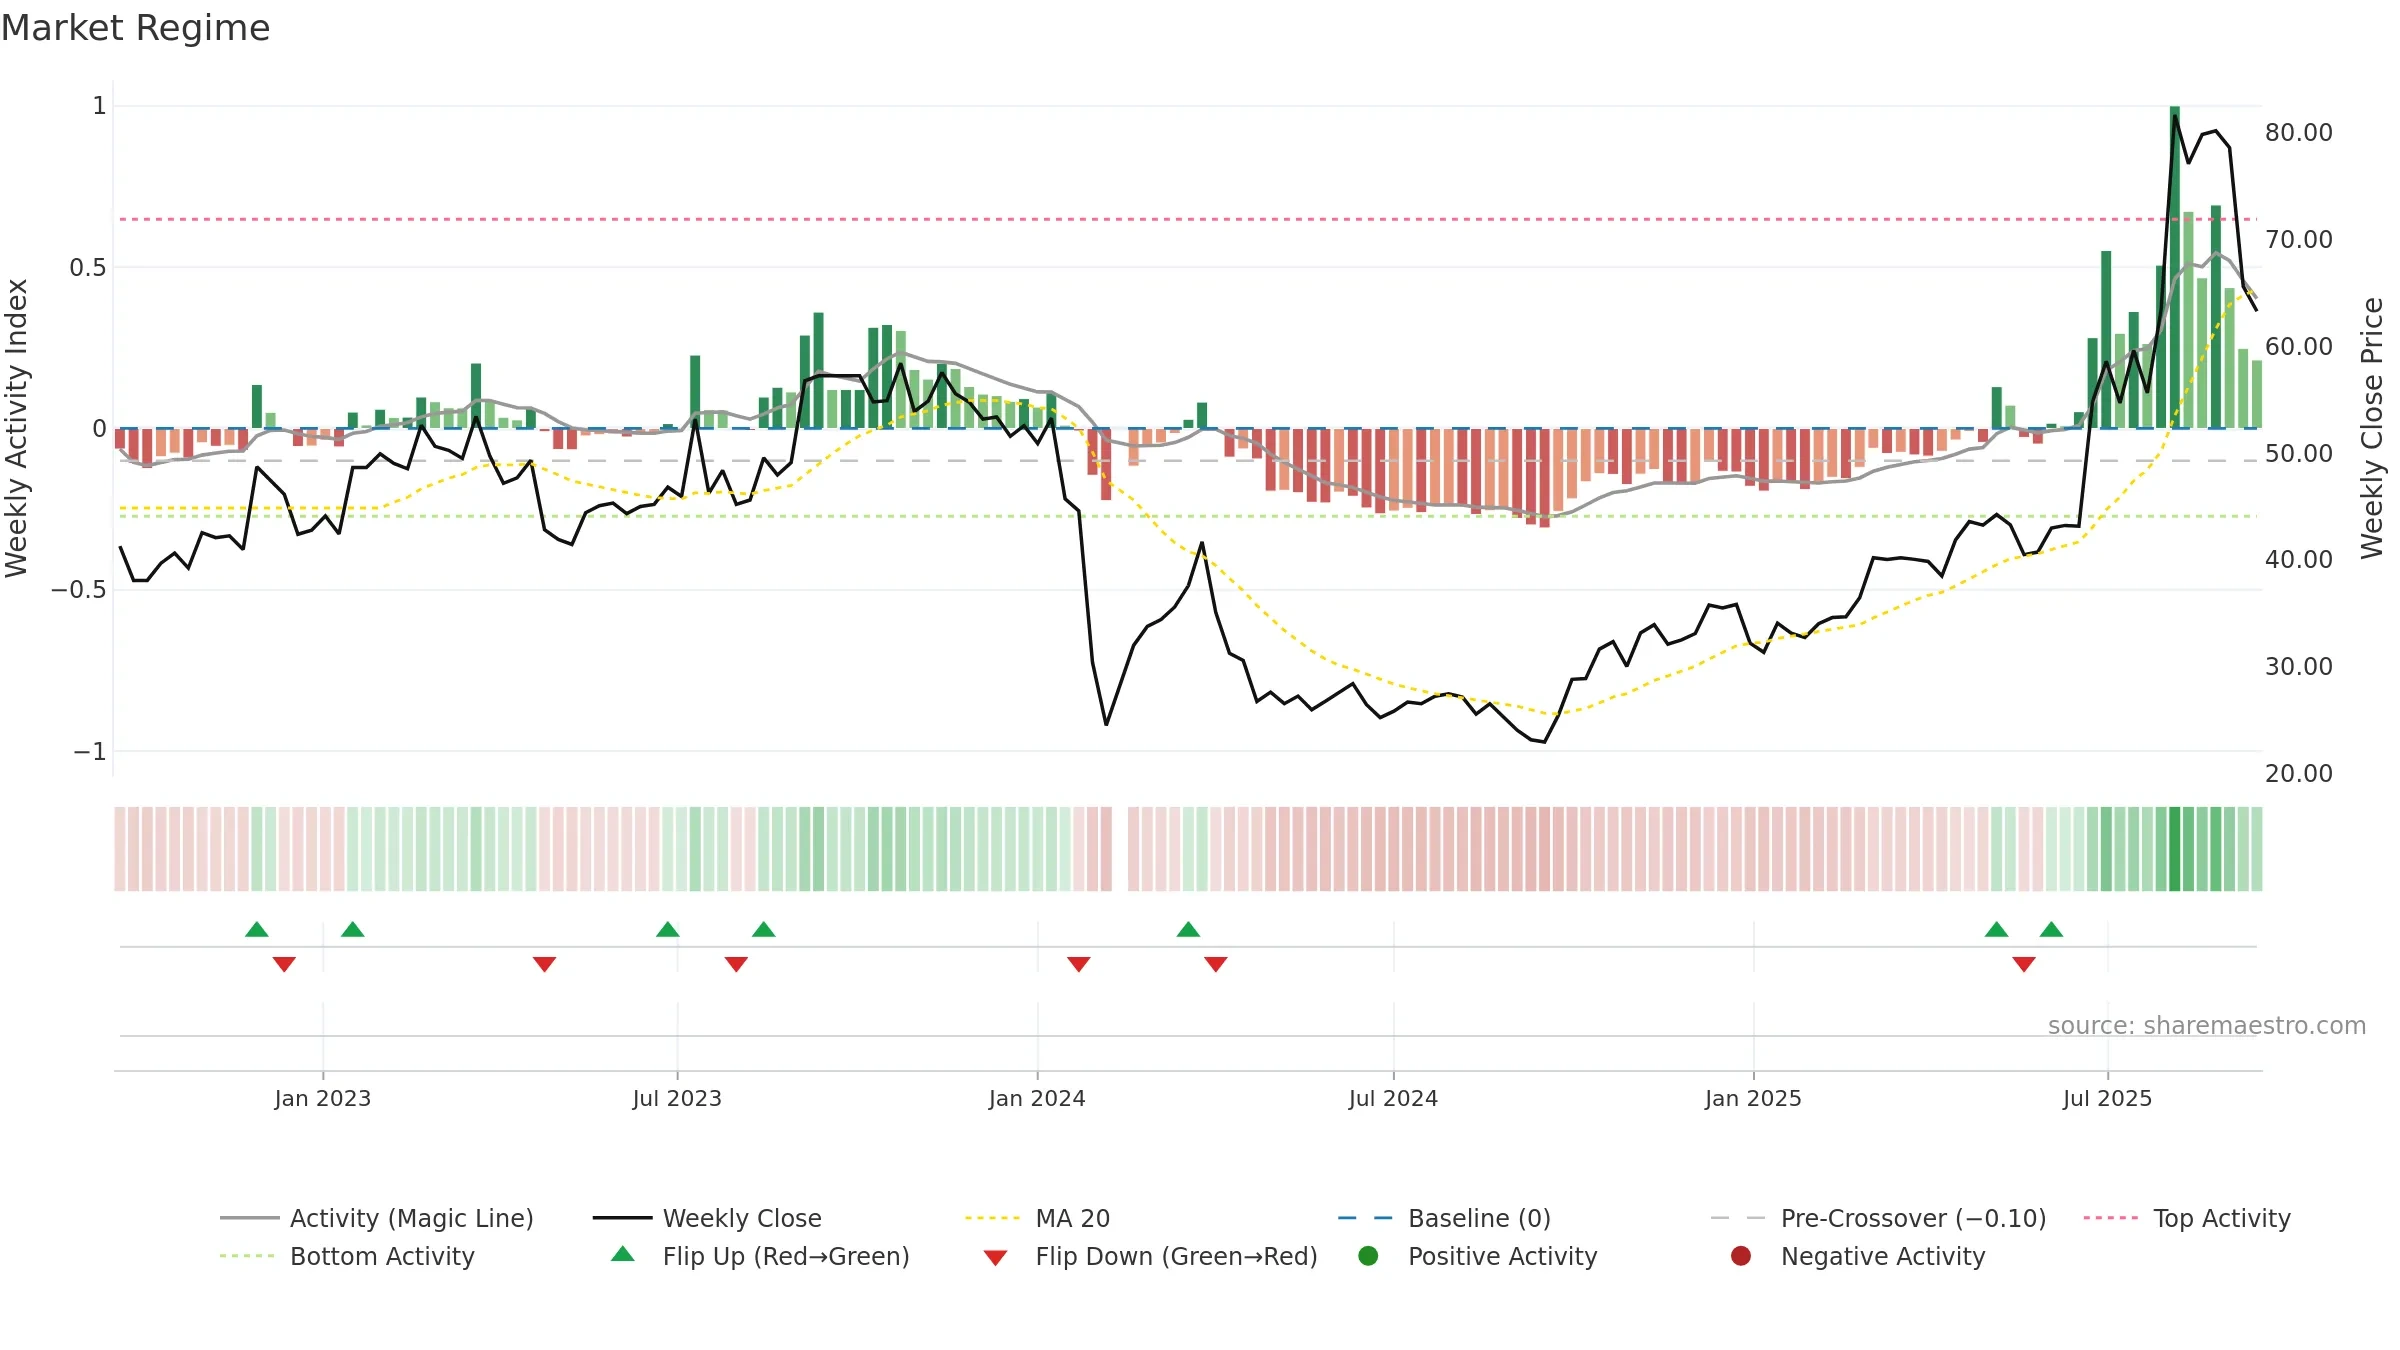Click the last red flip-down marker before Jul 2025
This screenshot has height=1350, width=2400.
pos(2024,964)
